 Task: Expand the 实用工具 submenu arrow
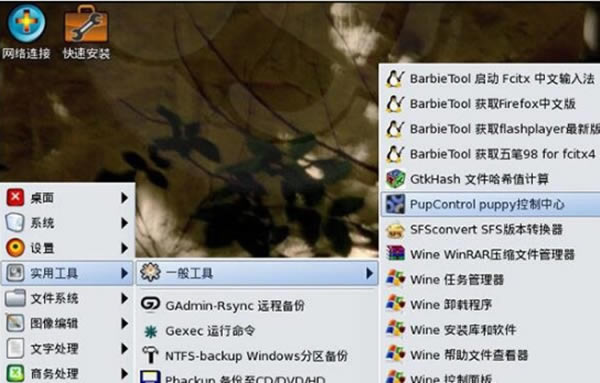coord(124,273)
